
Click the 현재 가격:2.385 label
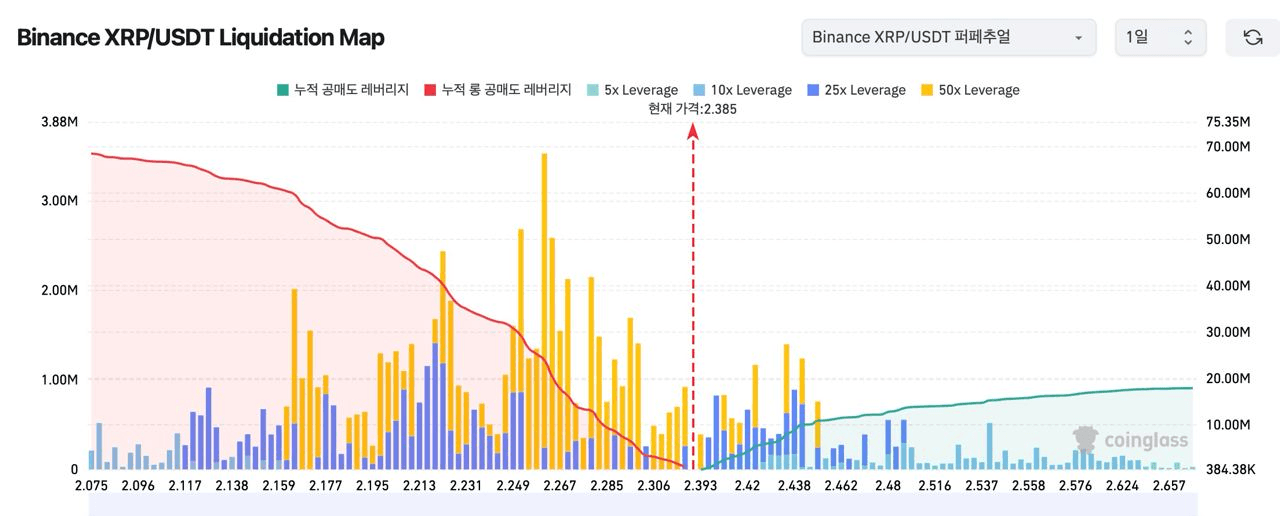pos(692,109)
